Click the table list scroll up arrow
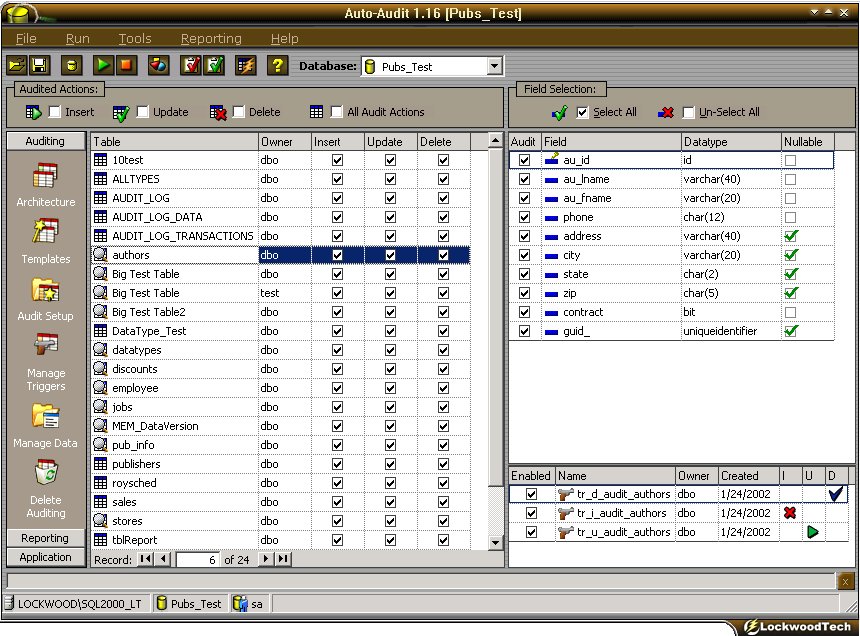 pos(495,140)
